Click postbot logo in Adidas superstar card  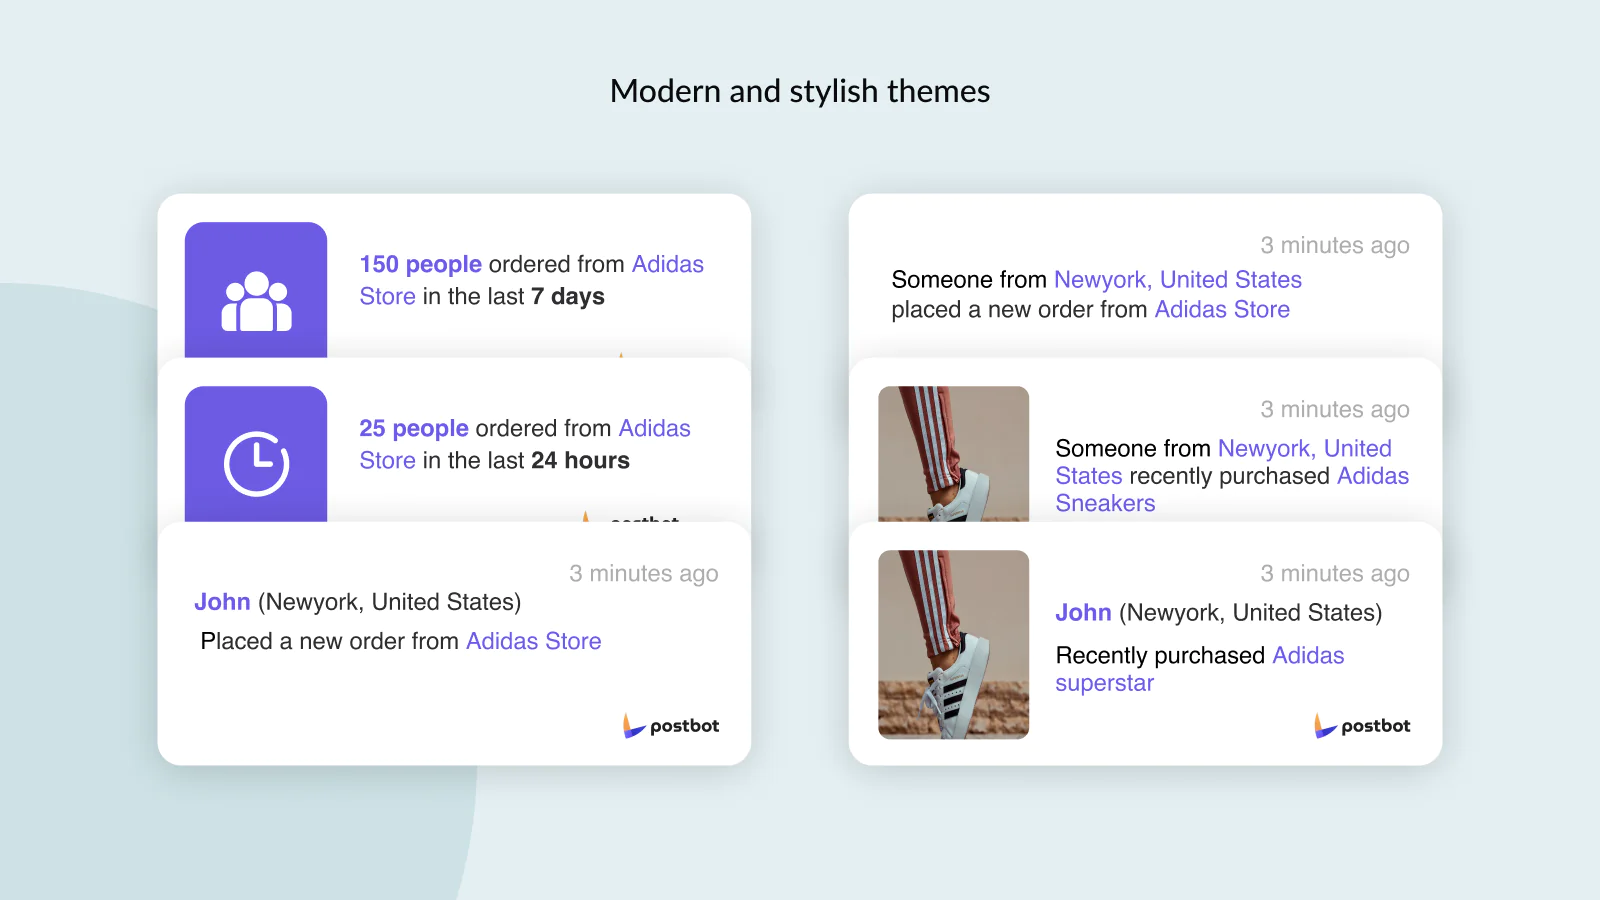click(x=1362, y=726)
